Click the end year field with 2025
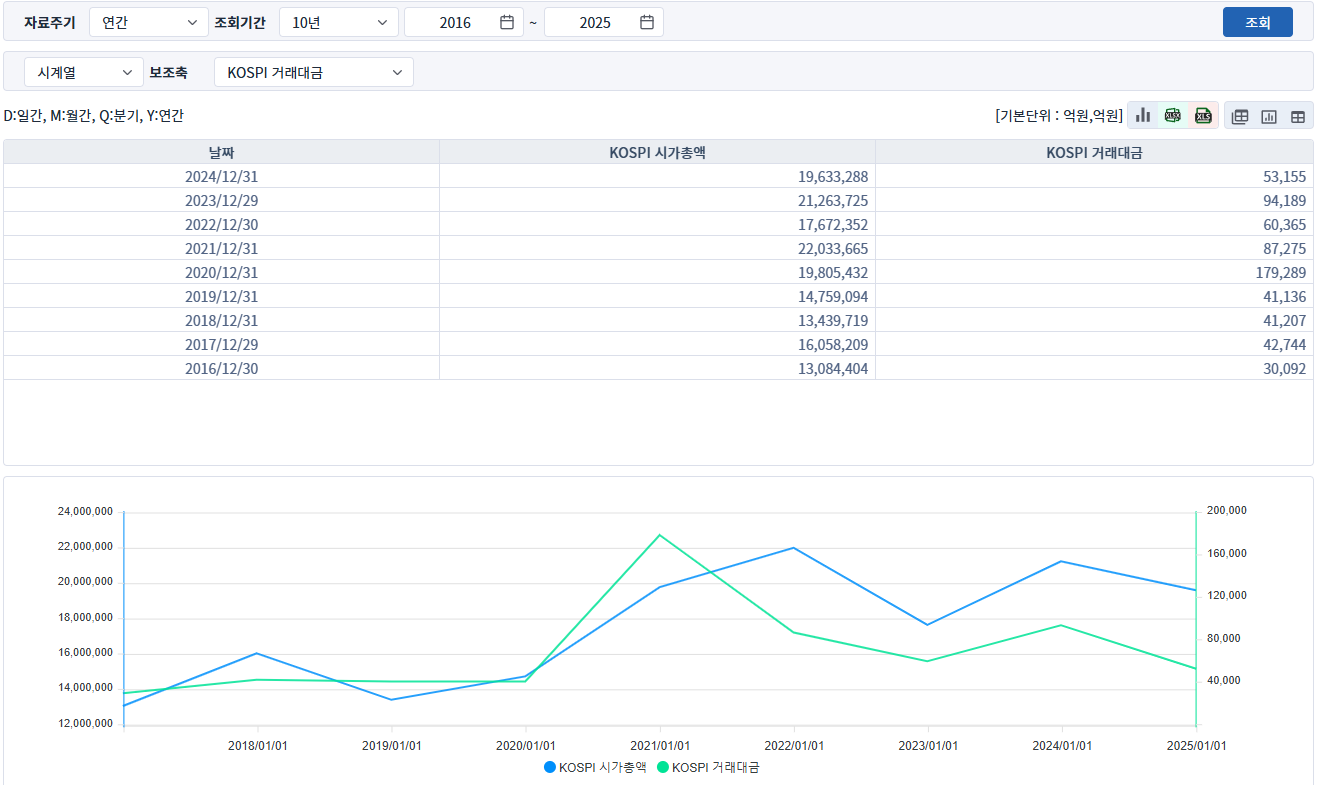This screenshot has height=785, width=1317. pyautogui.click(x=604, y=22)
